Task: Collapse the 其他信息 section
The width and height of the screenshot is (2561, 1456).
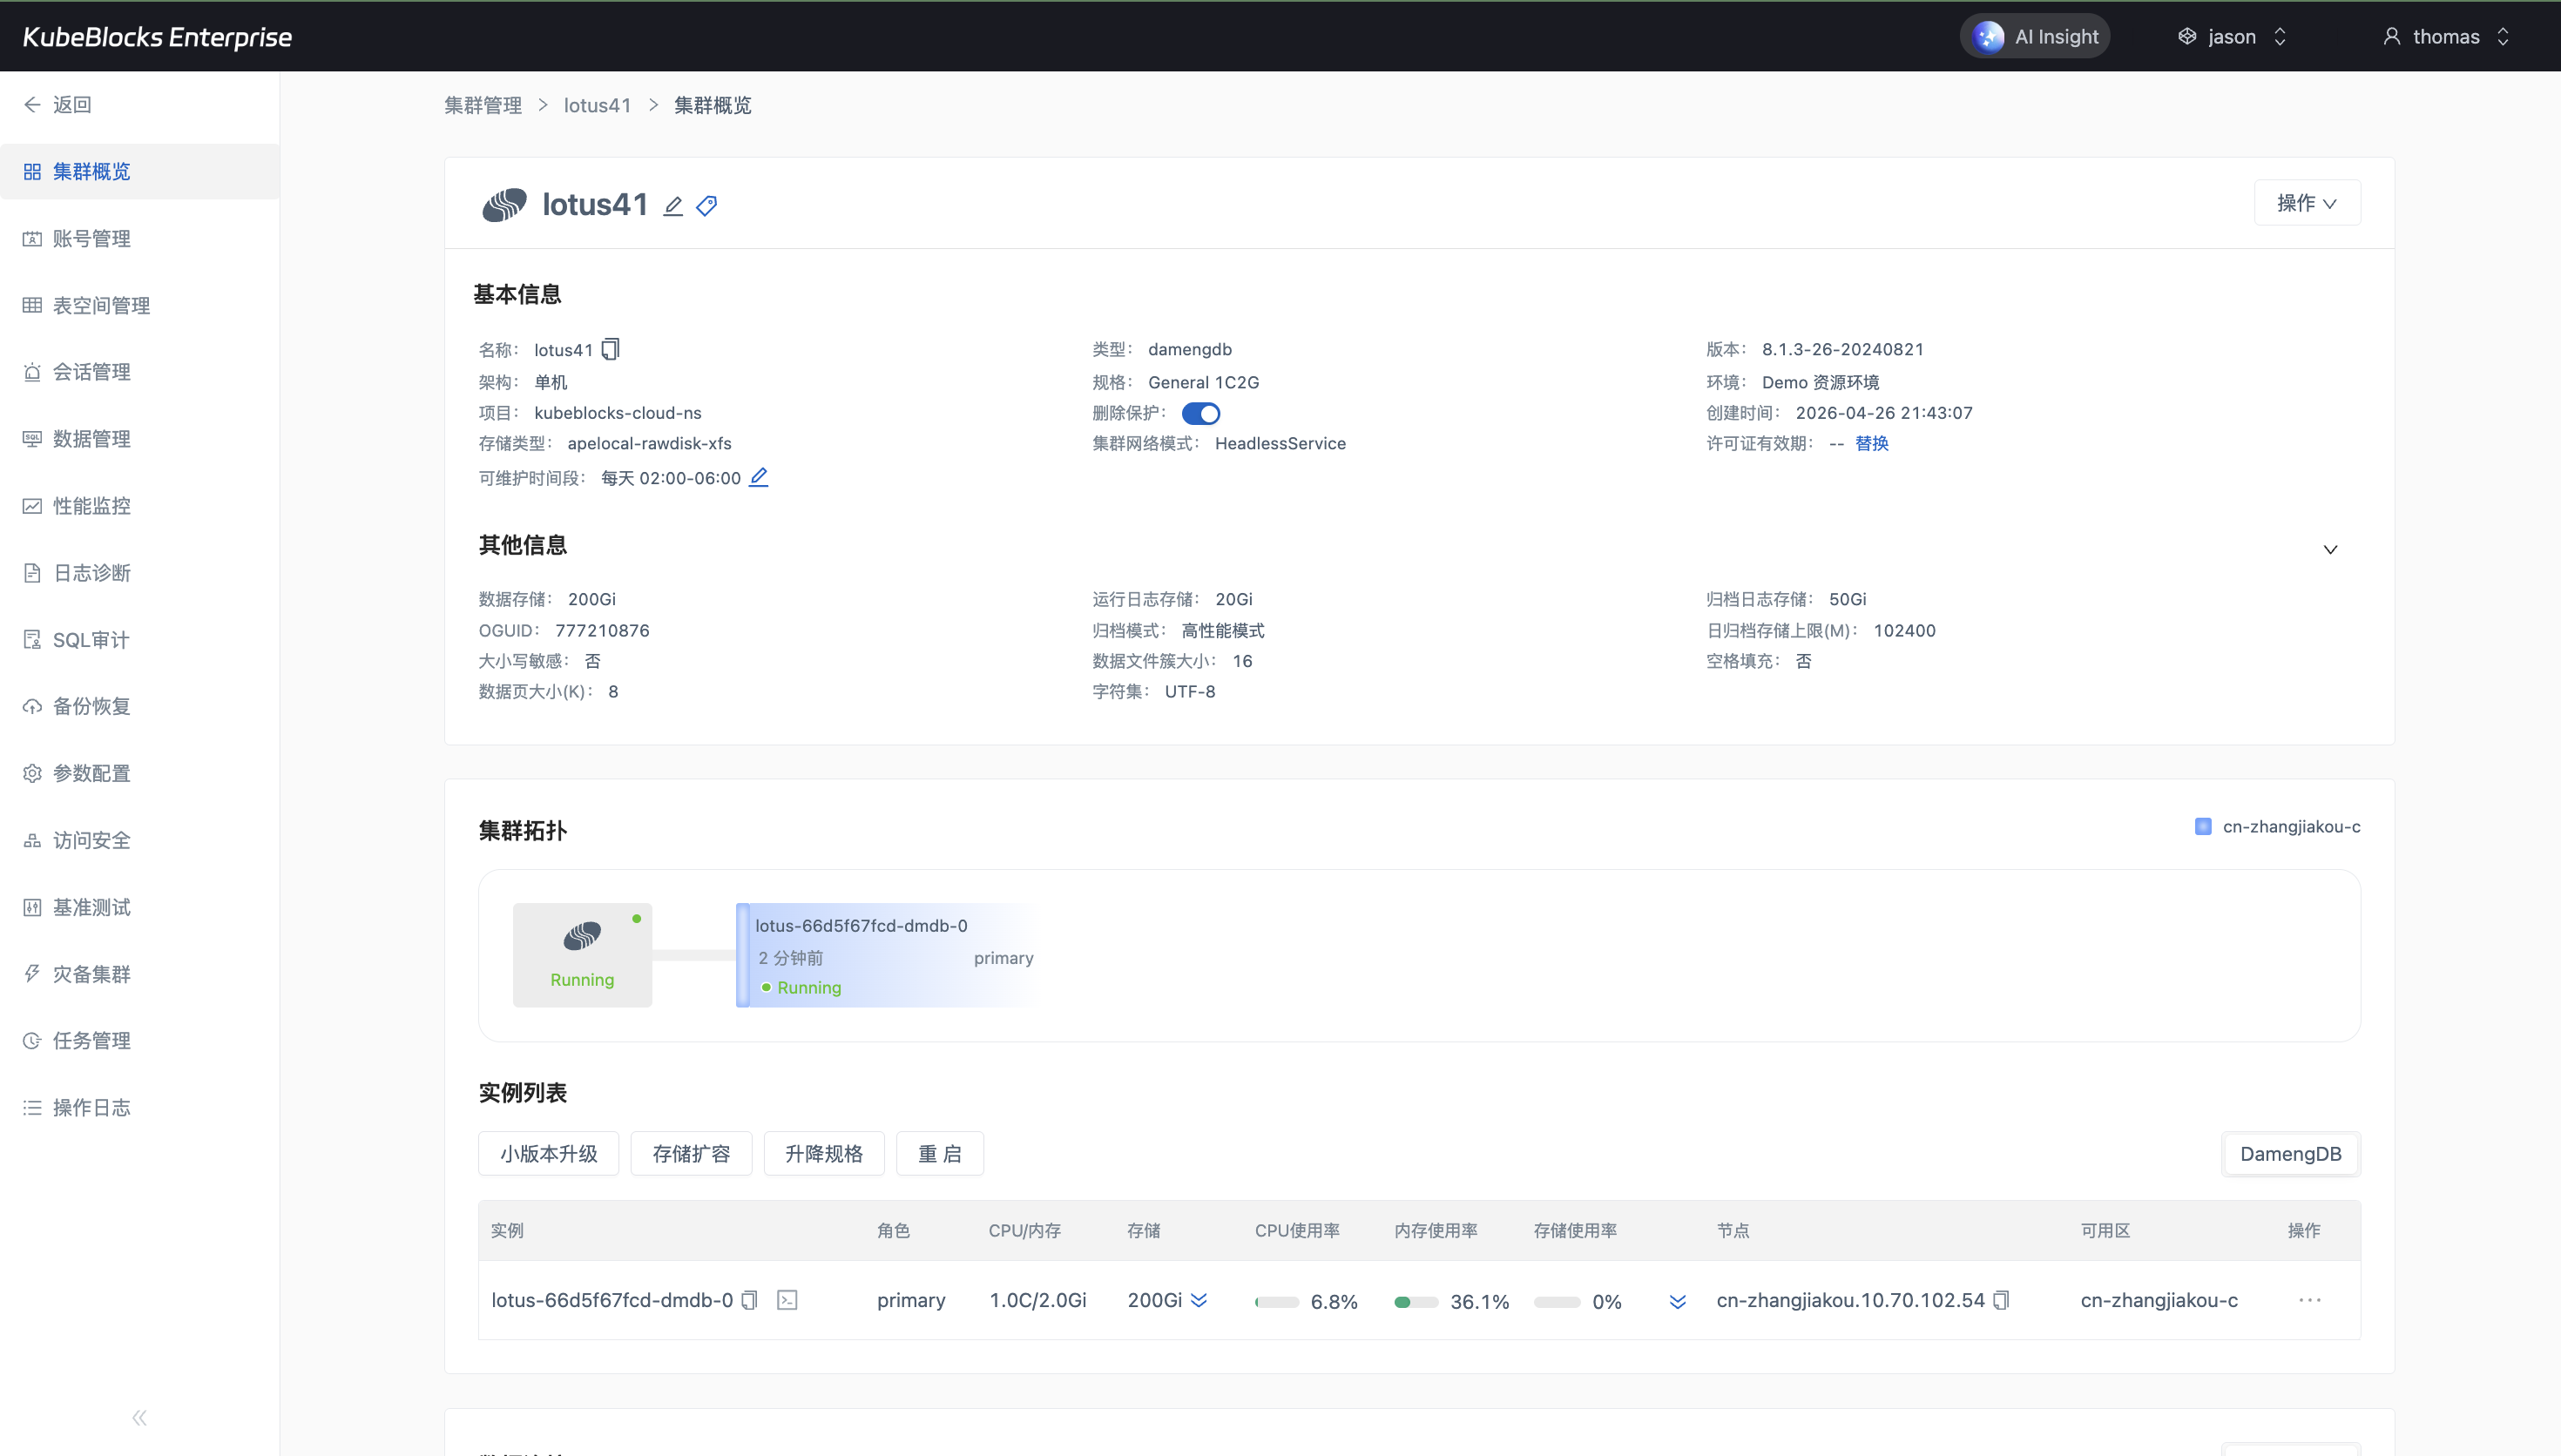Action: click(x=2330, y=549)
